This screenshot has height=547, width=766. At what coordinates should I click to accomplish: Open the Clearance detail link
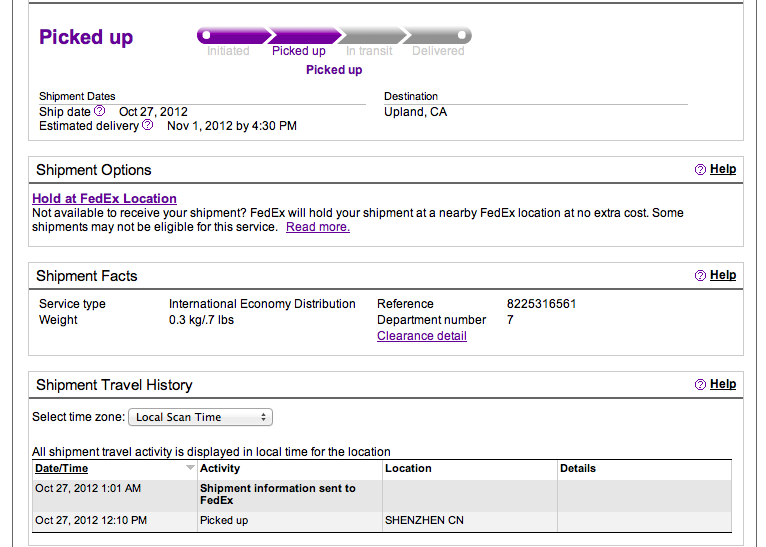click(421, 336)
